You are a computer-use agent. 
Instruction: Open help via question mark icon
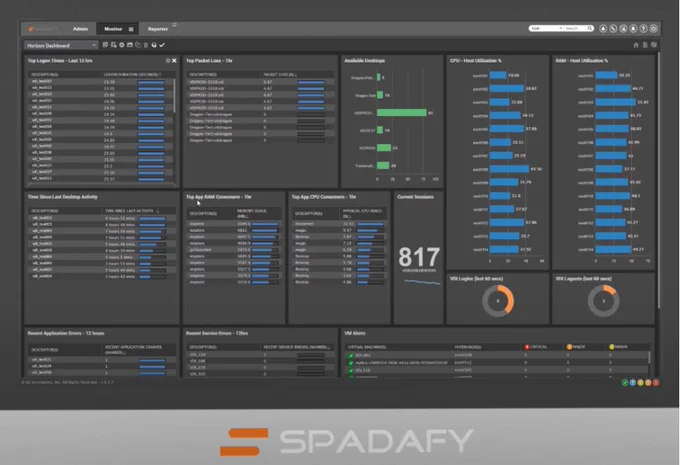click(644, 29)
